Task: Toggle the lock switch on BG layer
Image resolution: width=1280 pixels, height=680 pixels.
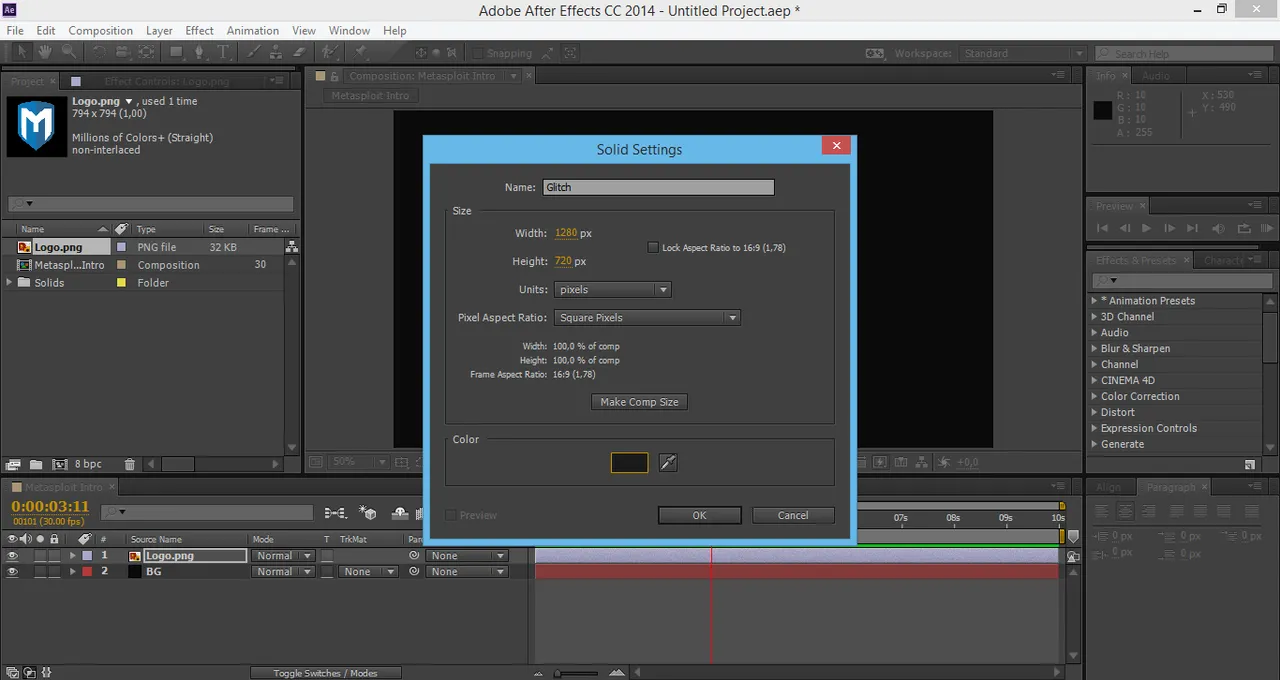Action: tap(54, 572)
